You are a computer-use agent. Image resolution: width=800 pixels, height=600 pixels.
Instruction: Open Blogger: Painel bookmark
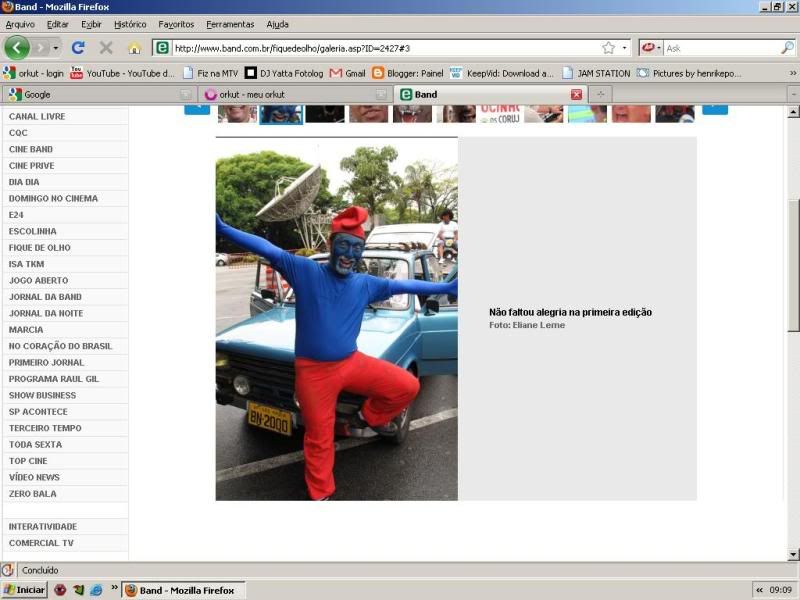tap(408, 73)
